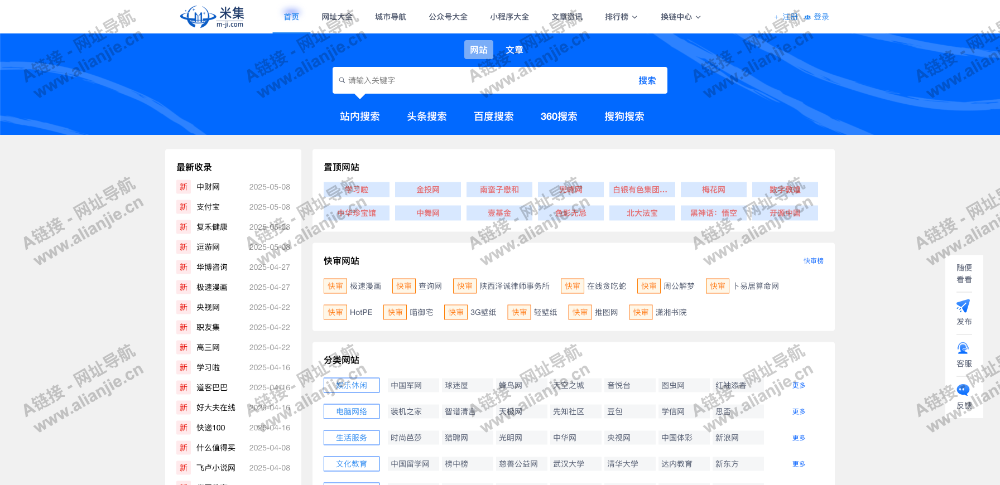Viewport: 1000px width, 485px height.
Task: Click the 快审 badge beside HotPE
Action: pyautogui.click(x=335, y=312)
